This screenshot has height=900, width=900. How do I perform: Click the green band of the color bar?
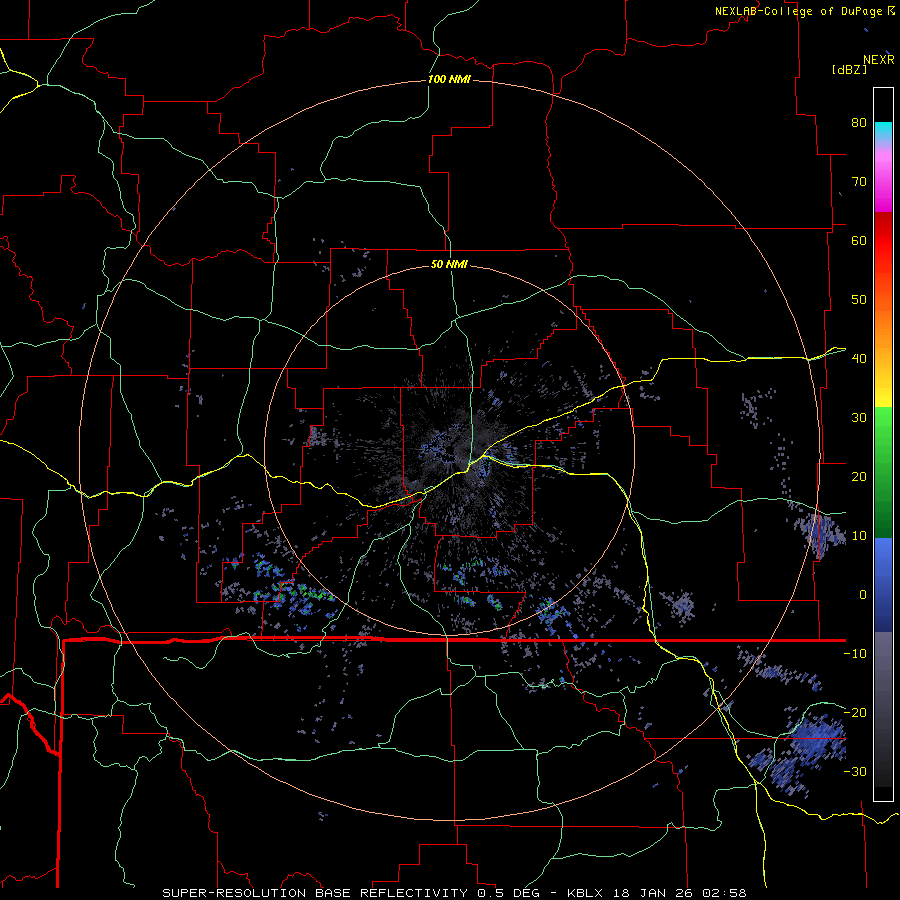[883, 472]
